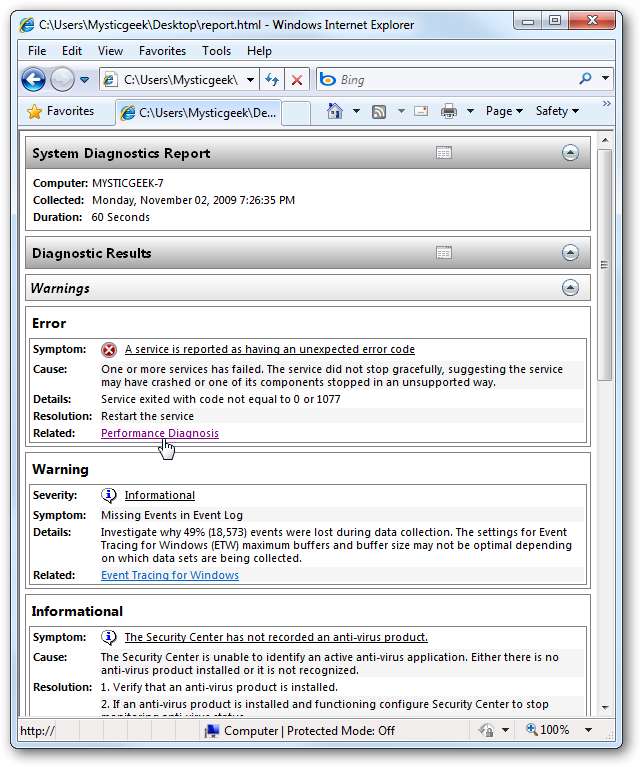
Task: Click the Home page icon
Action: (x=336, y=112)
